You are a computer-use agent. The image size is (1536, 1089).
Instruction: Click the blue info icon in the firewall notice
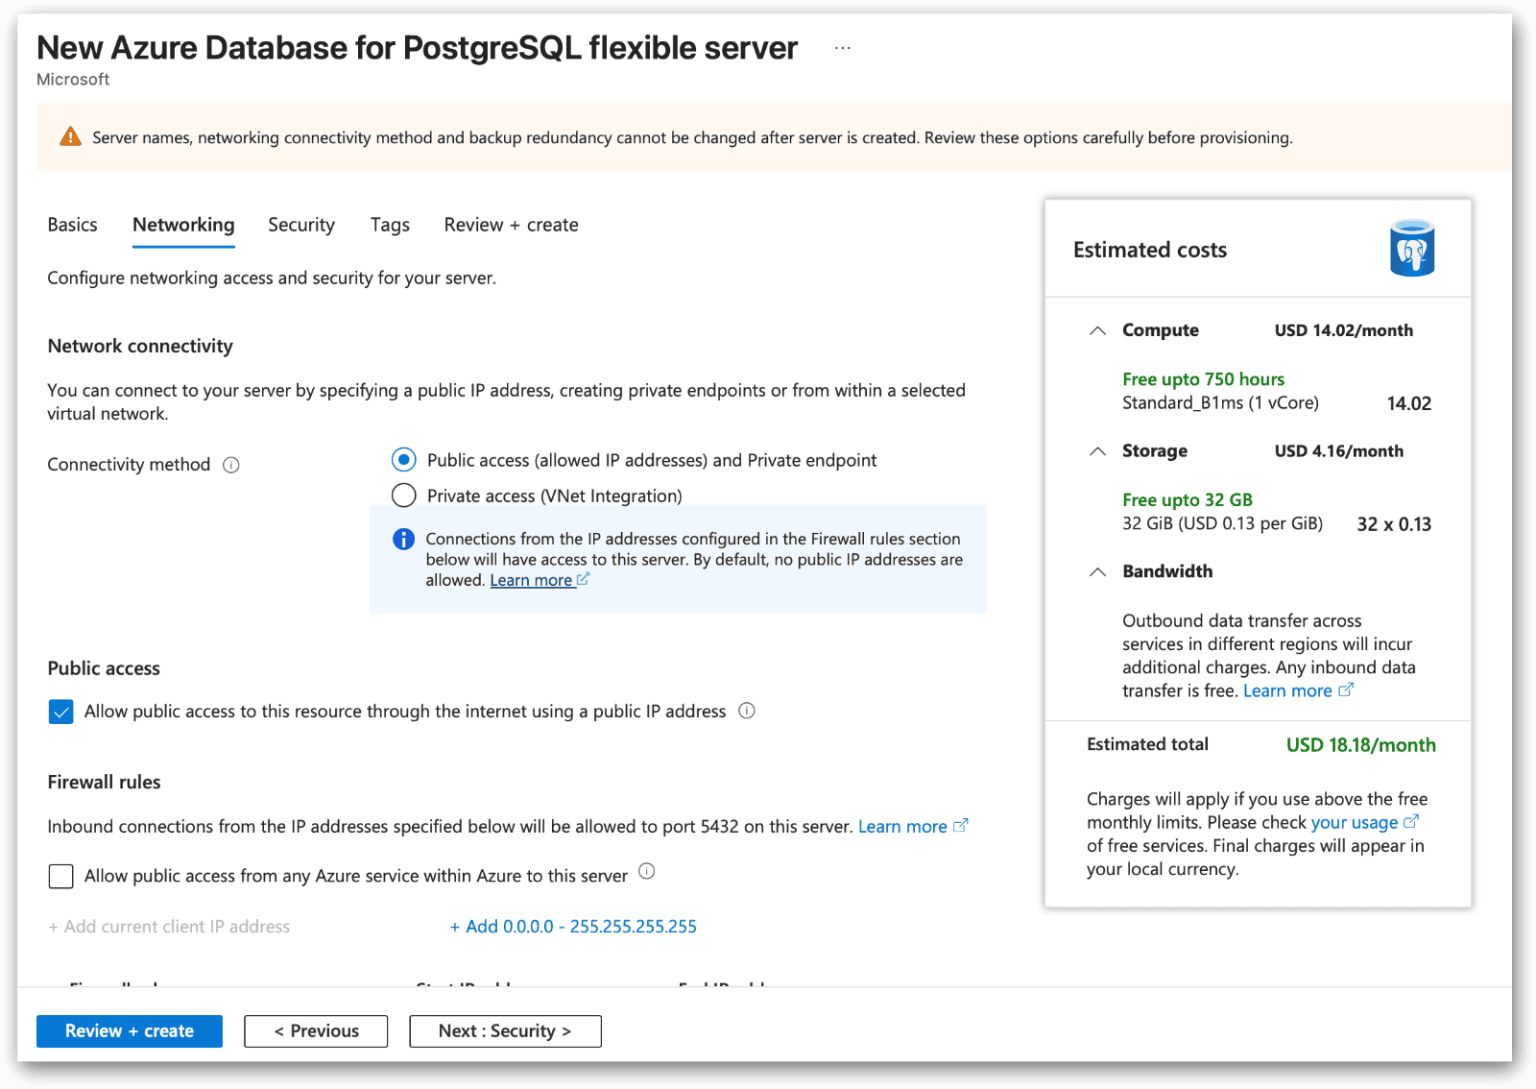(x=403, y=539)
